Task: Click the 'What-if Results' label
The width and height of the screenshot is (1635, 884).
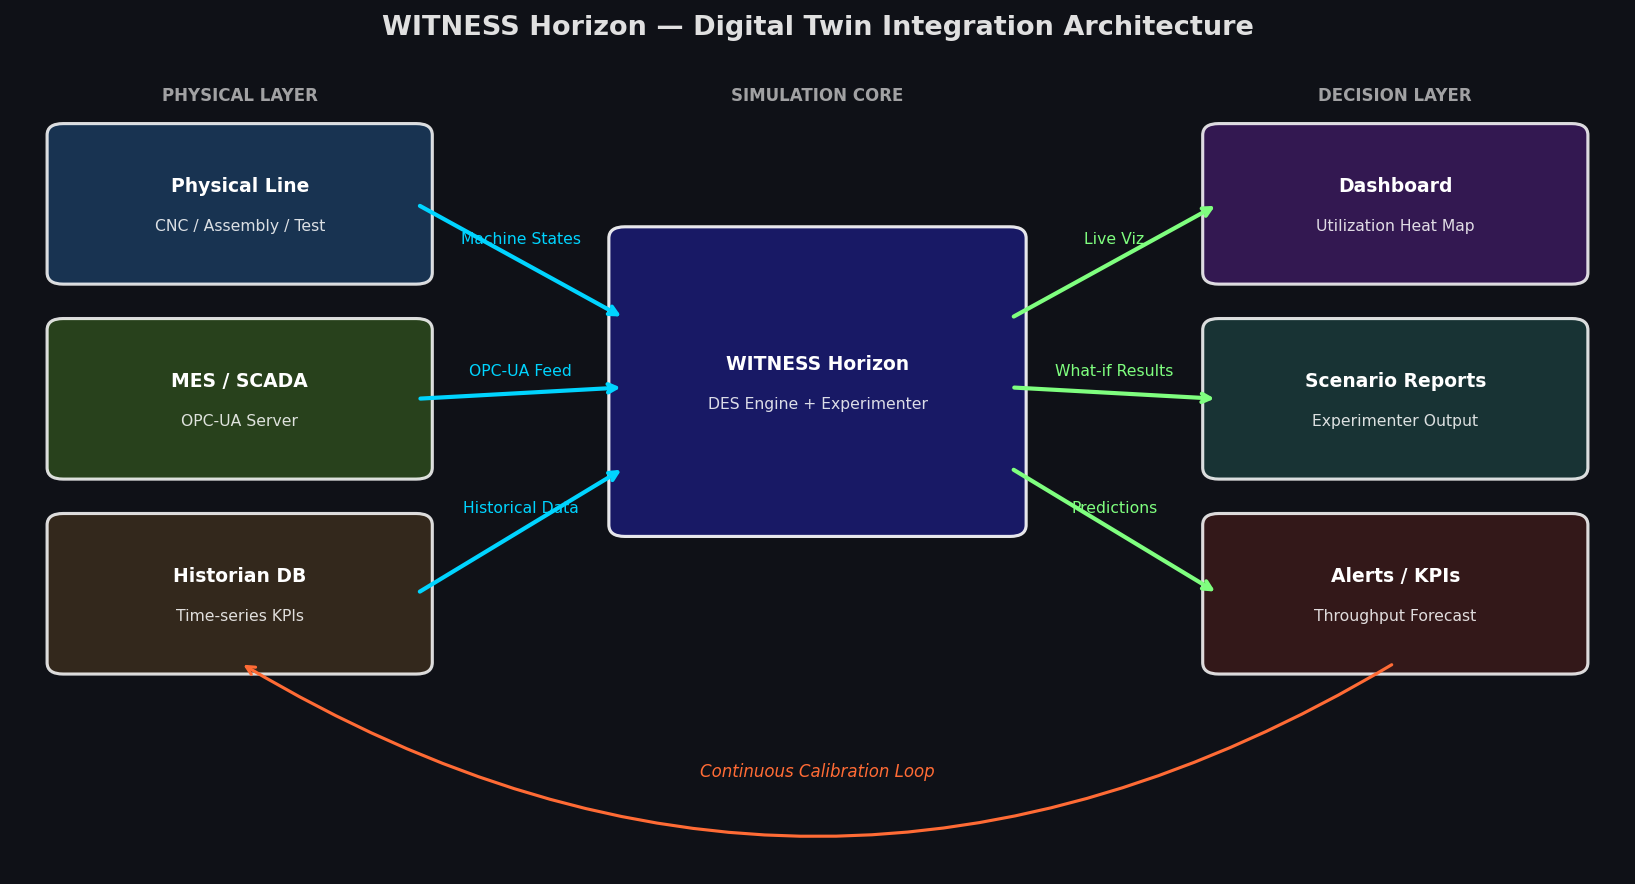Action: [1114, 371]
